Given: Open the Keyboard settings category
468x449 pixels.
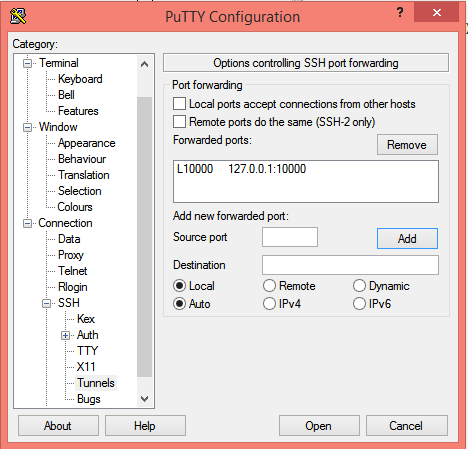Looking at the screenshot, I should tap(80, 79).
